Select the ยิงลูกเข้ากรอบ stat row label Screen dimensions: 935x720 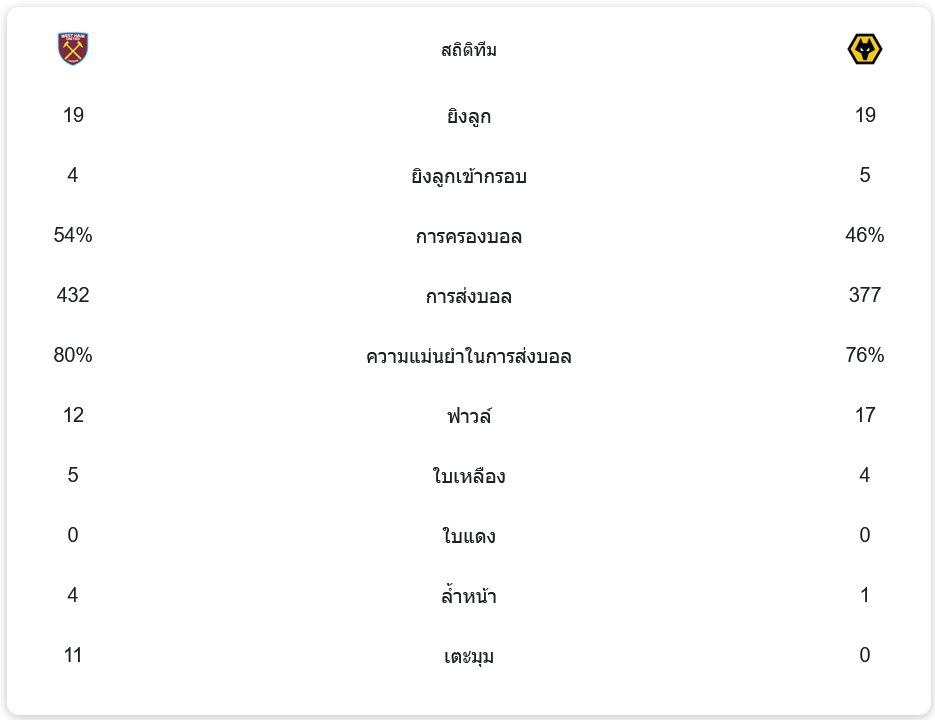[x=468, y=177]
